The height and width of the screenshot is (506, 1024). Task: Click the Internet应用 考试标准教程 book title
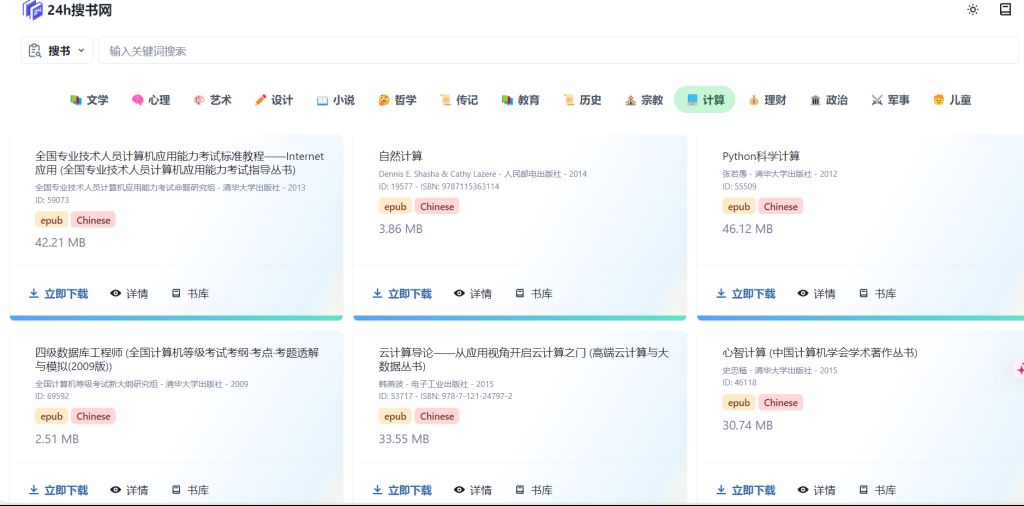180,163
